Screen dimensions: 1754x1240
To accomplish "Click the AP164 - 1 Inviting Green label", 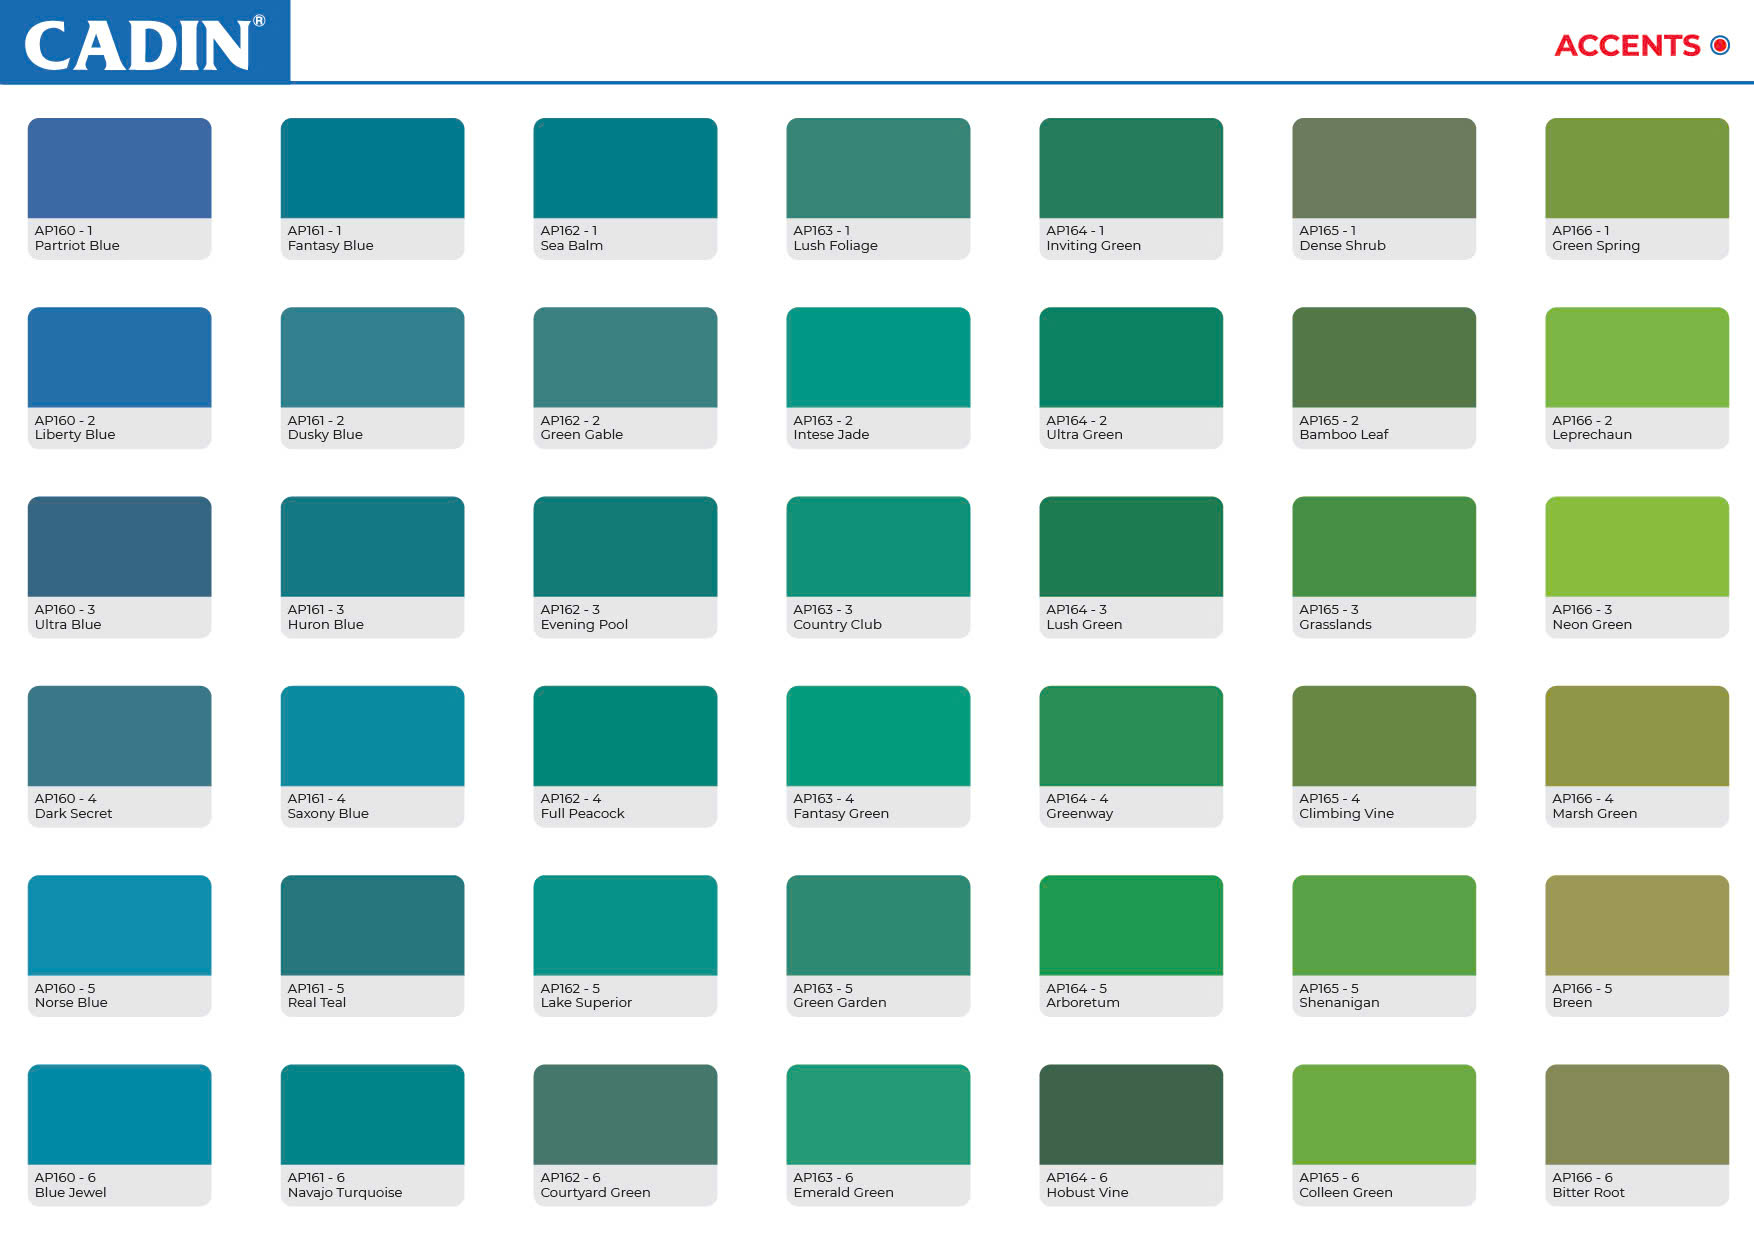I will pos(1093,238).
